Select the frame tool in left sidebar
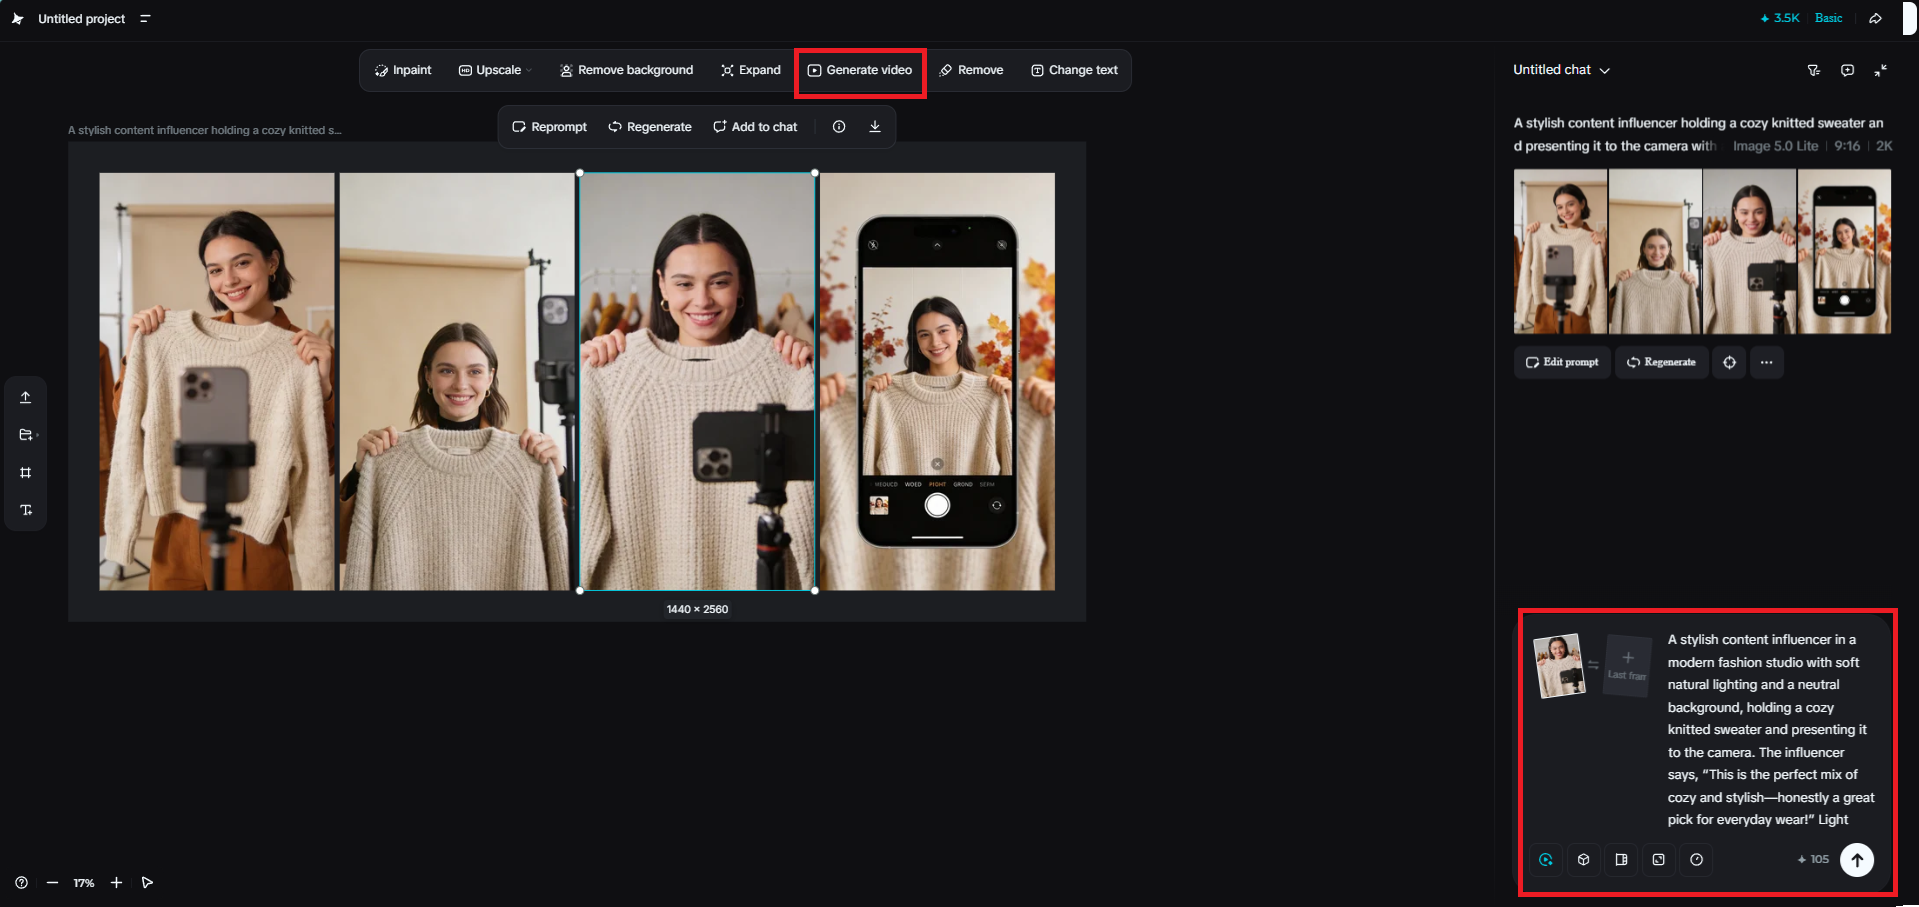1919x907 pixels. pyautogui.click(x=26, y=472)
